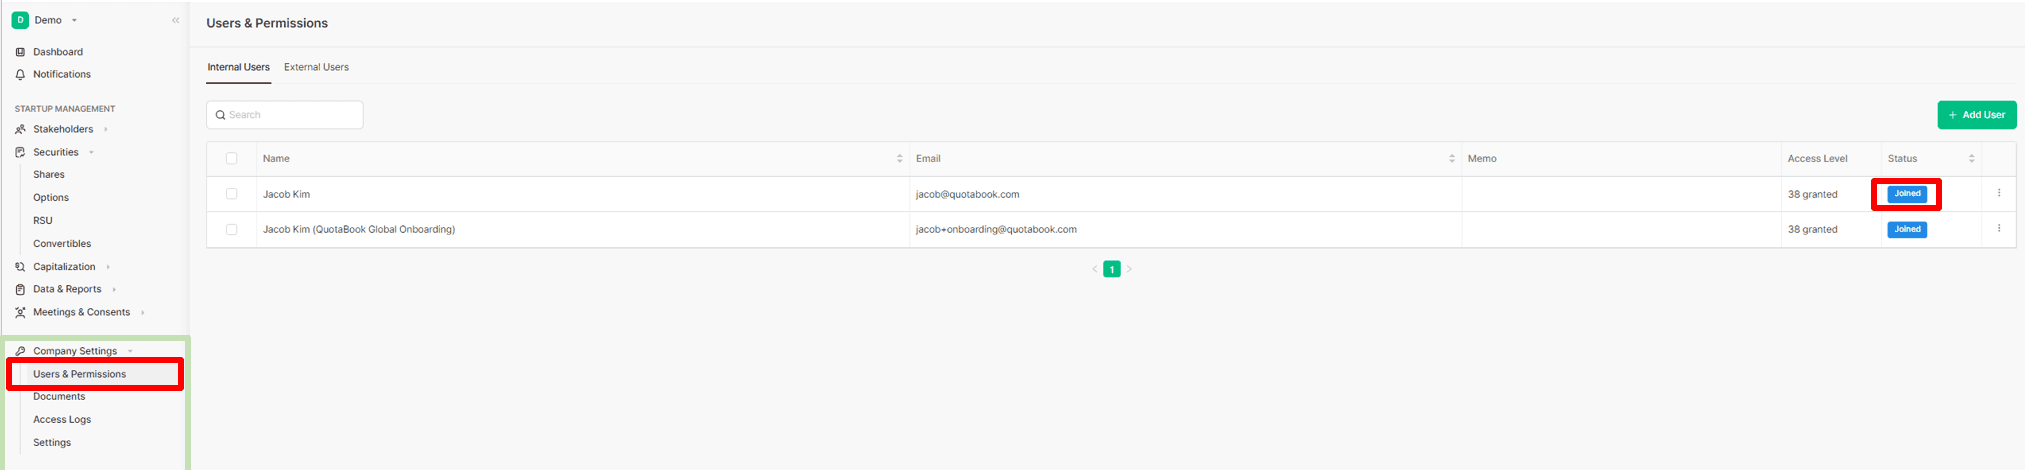
Task: Switch to the External Users tab
Action: coord(316,67)
